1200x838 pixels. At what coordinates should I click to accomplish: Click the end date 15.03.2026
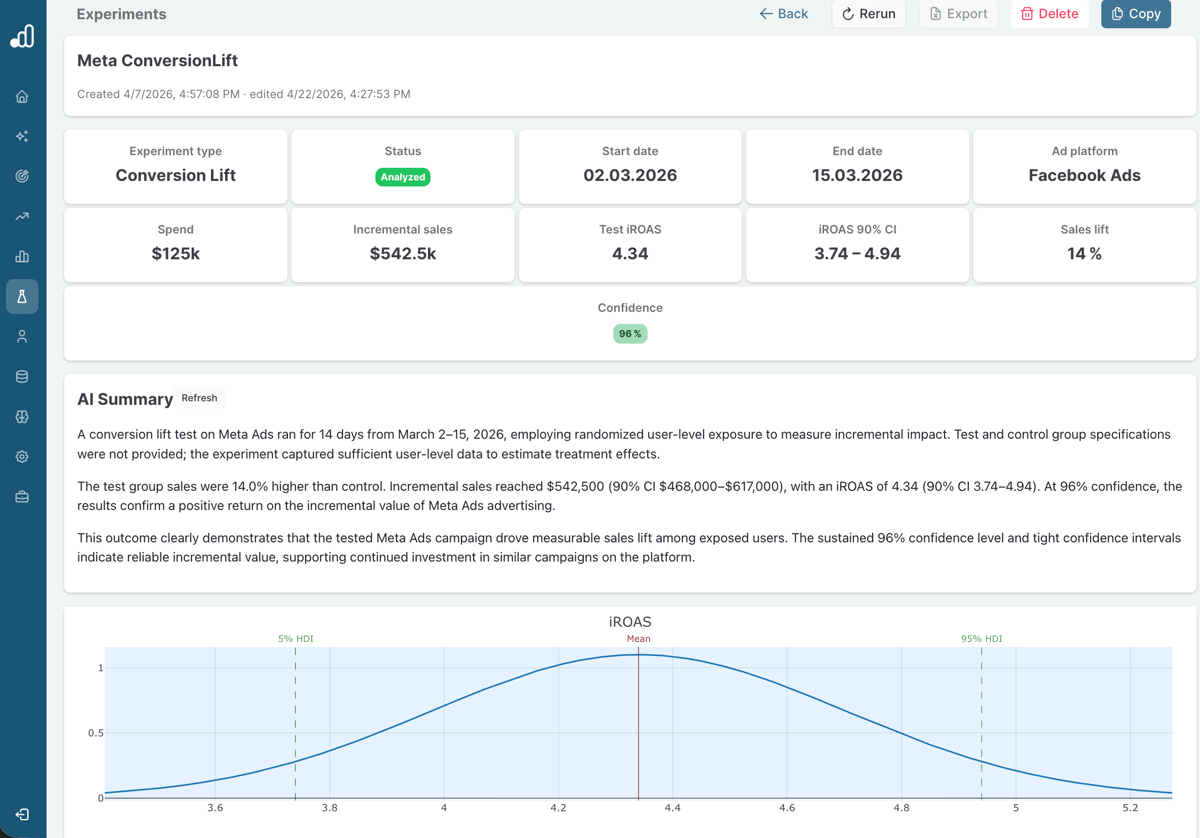(857, 175)
